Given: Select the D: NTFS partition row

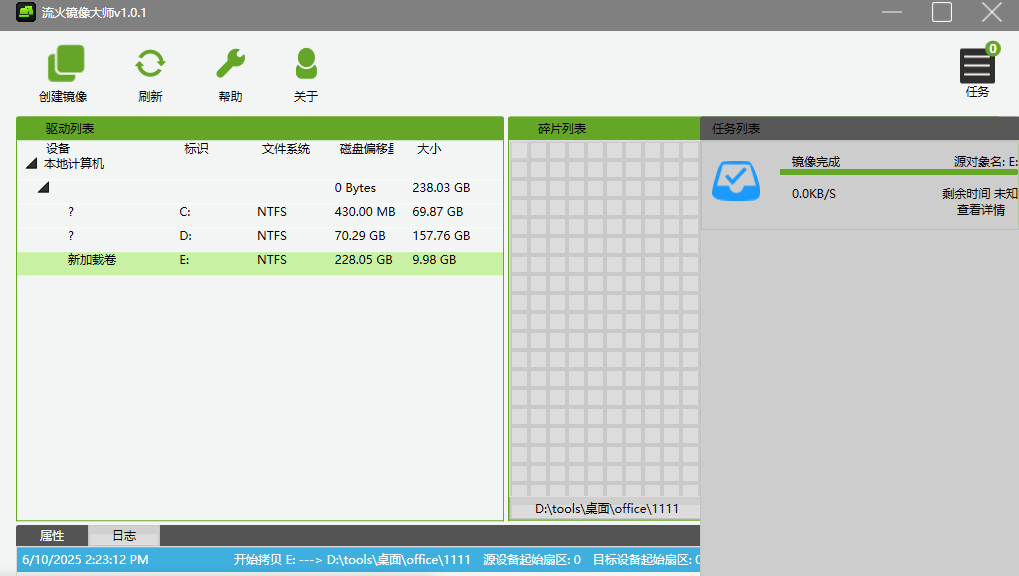Looking at the screenshot, I should 260,236.
